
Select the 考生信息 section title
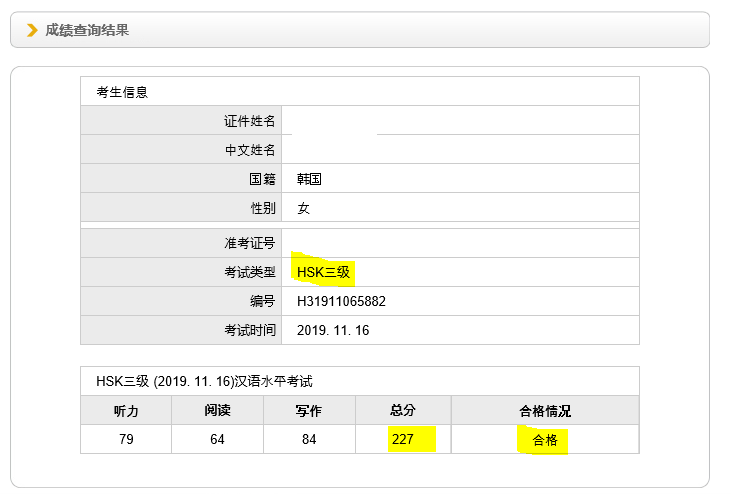[122, 92]
